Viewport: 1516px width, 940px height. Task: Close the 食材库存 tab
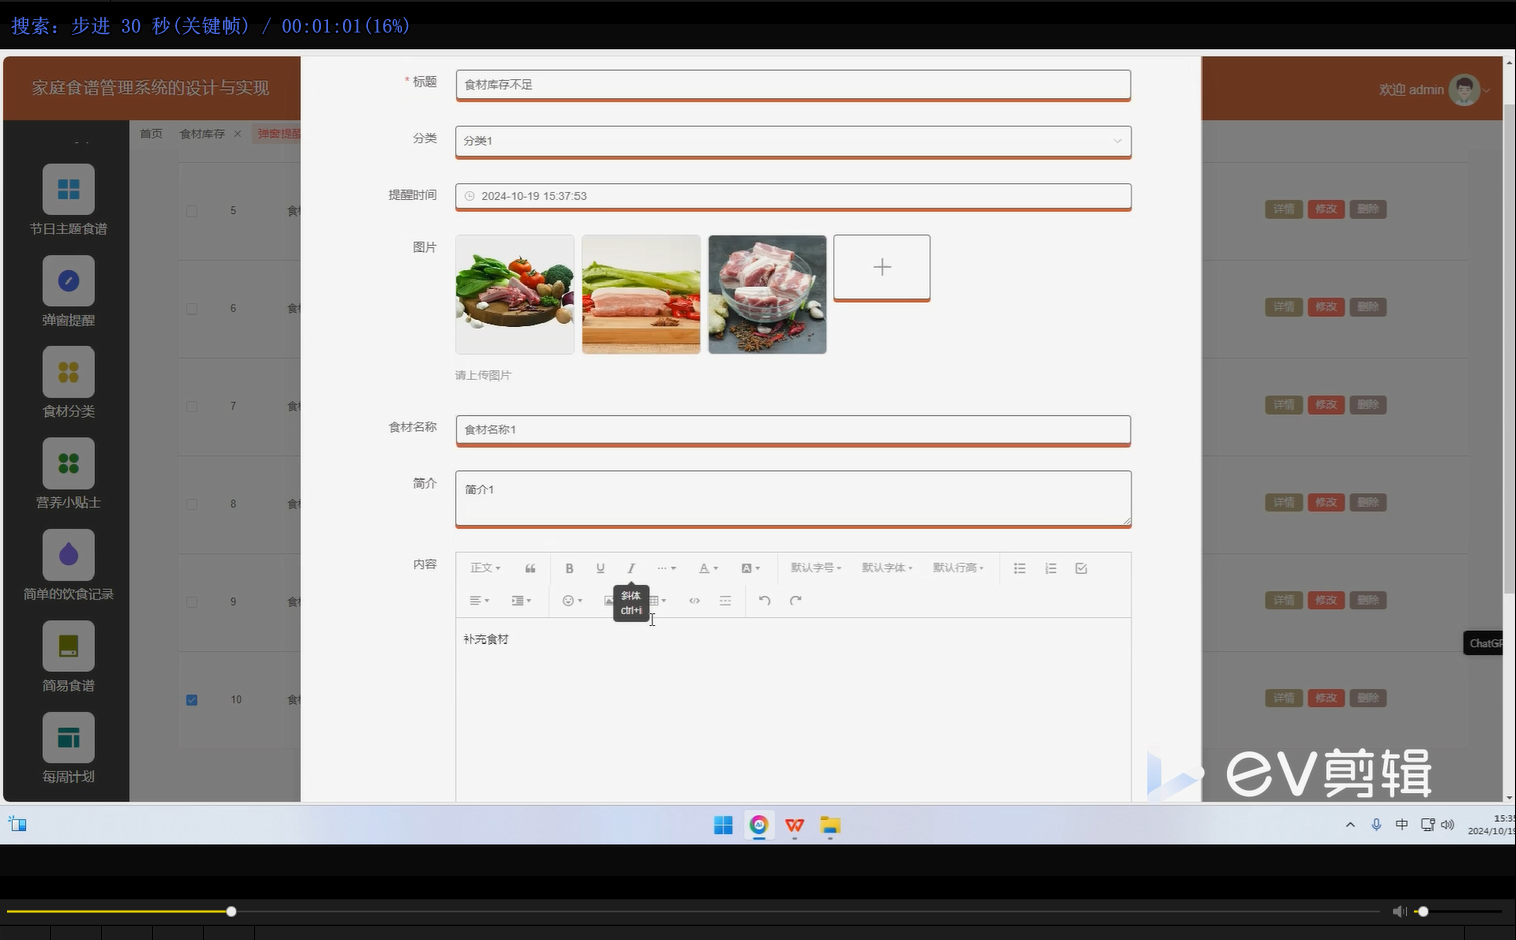tap(237, 134)
